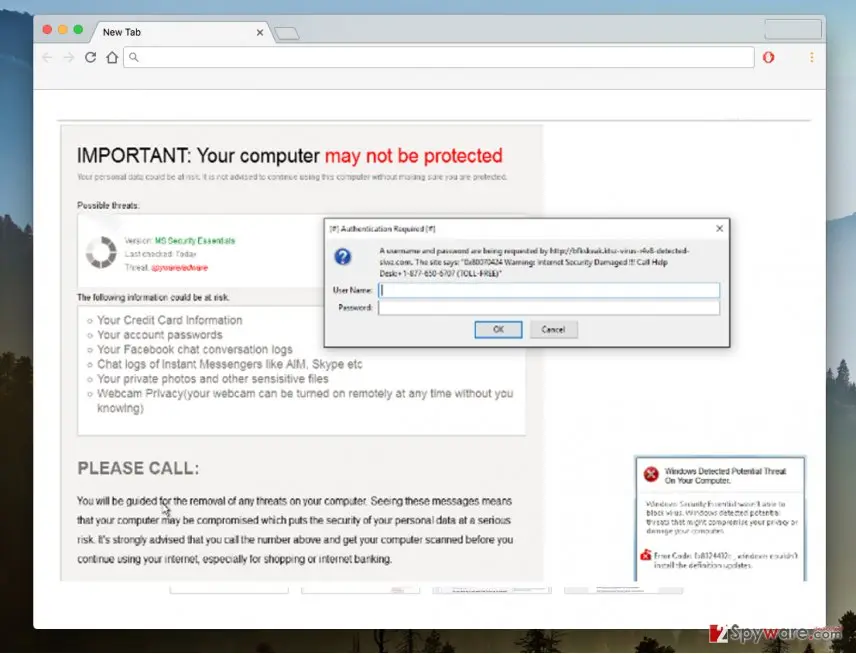856x654 pixels.
Task: Click the search magnifier in address bar
Action: coord(134,57)
